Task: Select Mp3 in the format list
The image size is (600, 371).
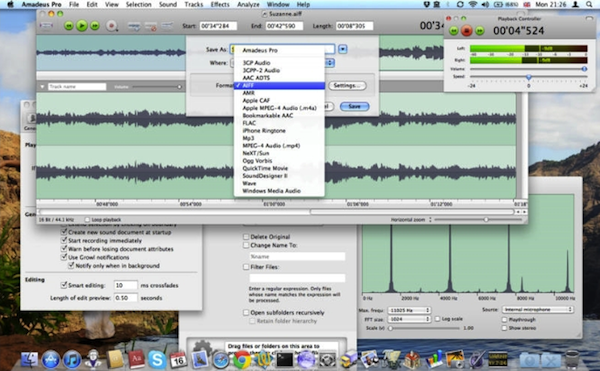Action: click(279, 138)
